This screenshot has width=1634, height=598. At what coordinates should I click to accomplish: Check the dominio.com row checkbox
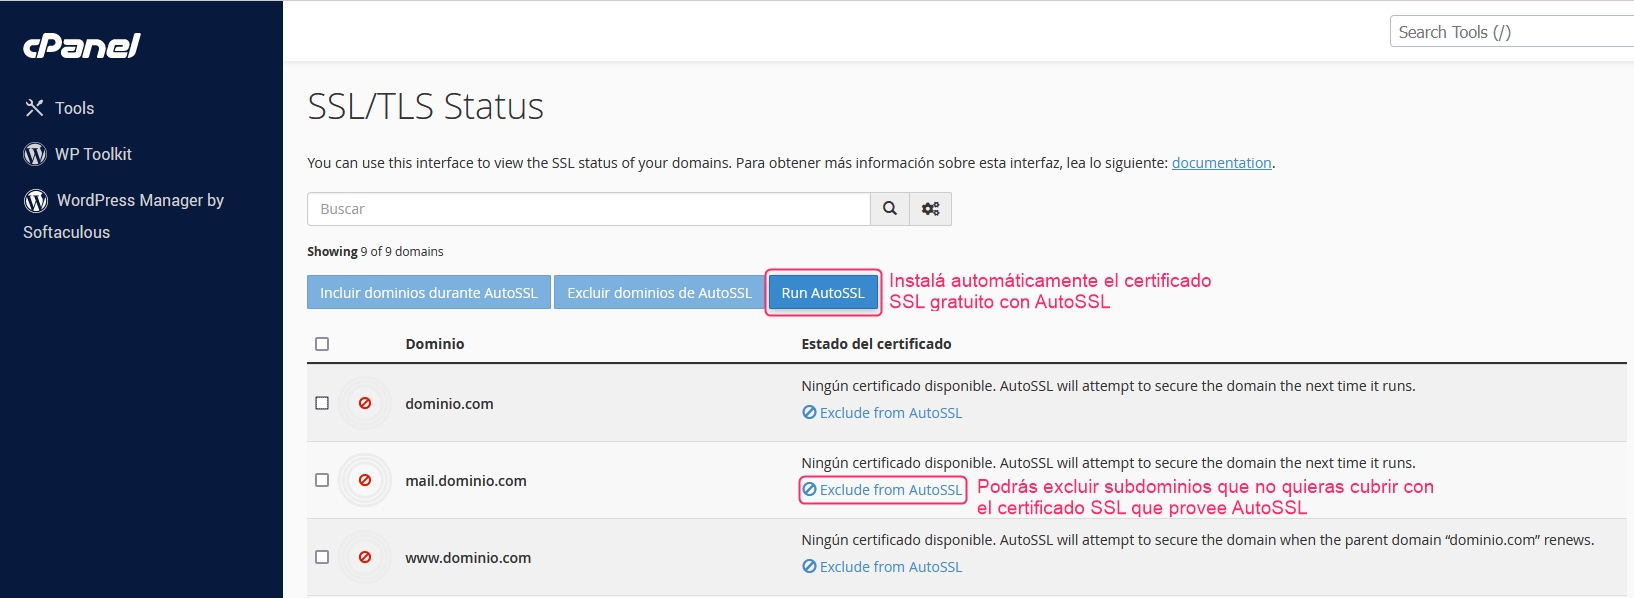(x=322, y=403)
